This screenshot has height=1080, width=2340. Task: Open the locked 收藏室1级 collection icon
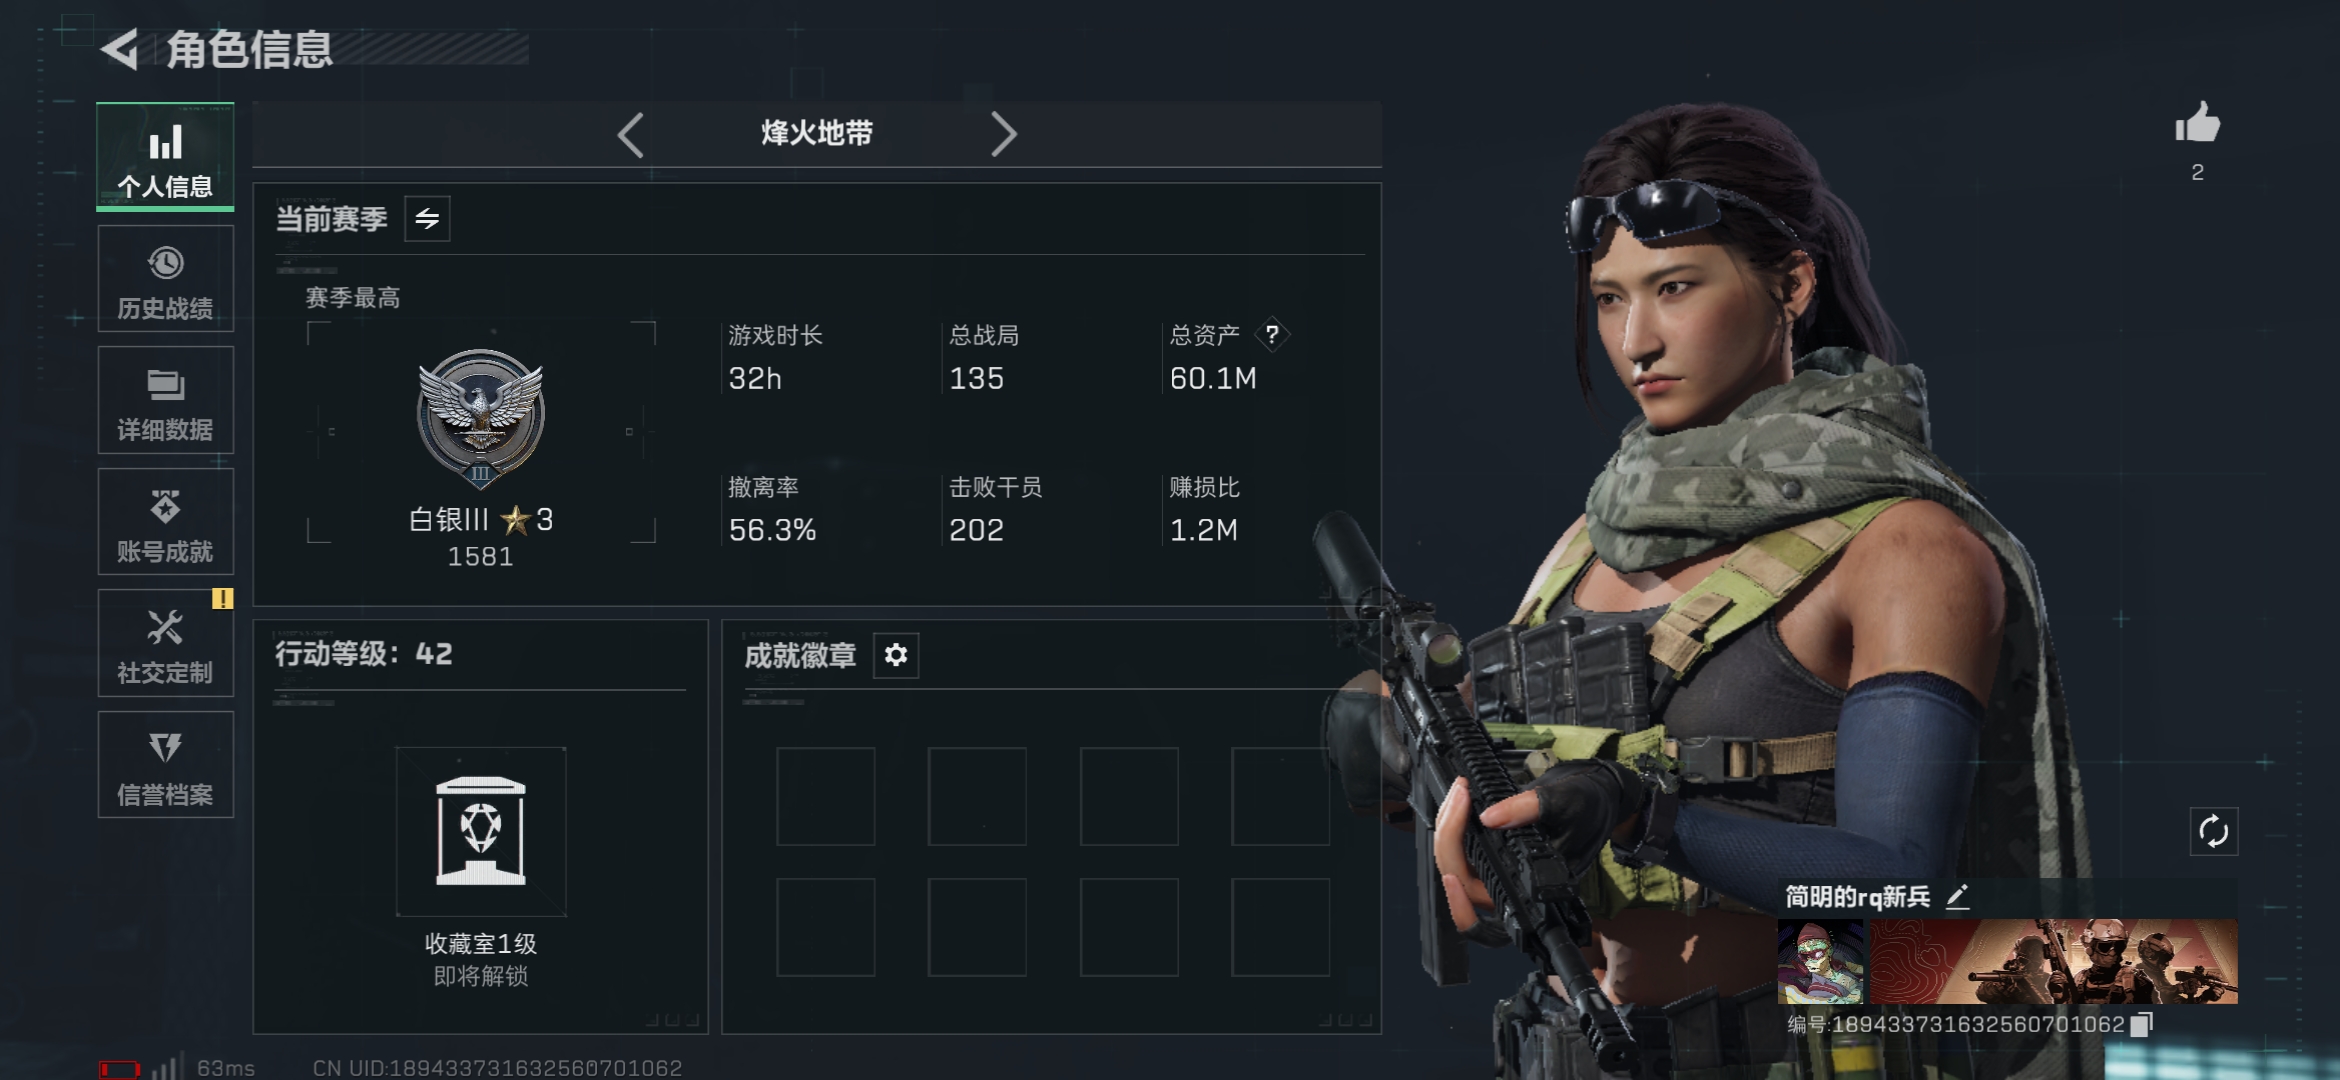pos(481,831)
